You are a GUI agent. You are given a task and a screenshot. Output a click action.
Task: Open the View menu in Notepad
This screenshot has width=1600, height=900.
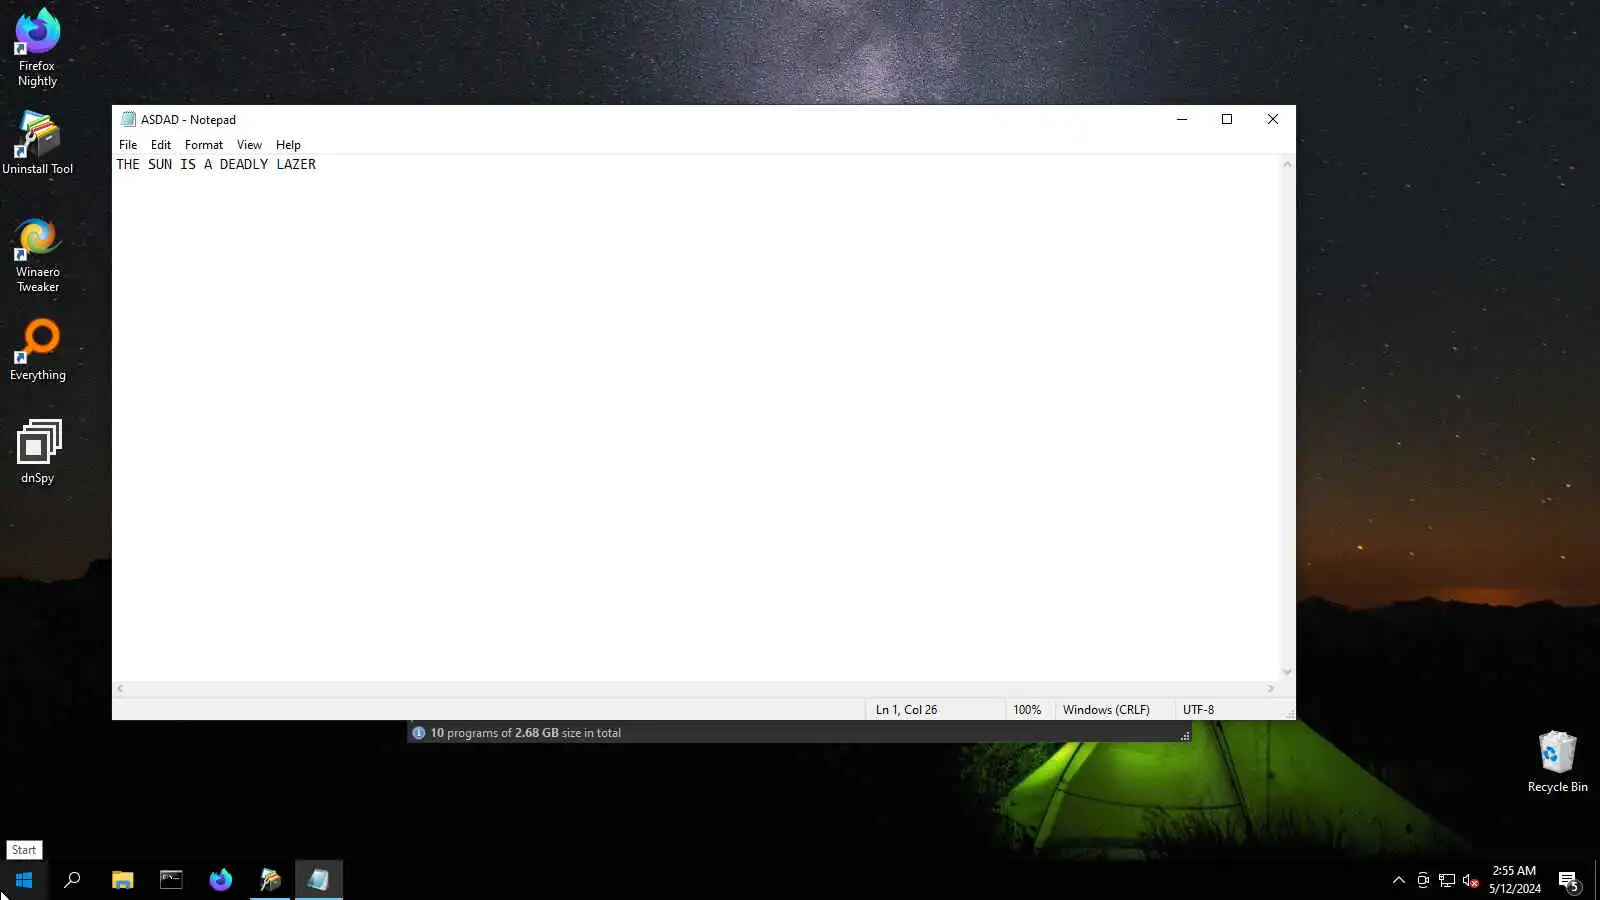(x=249, y=145)
